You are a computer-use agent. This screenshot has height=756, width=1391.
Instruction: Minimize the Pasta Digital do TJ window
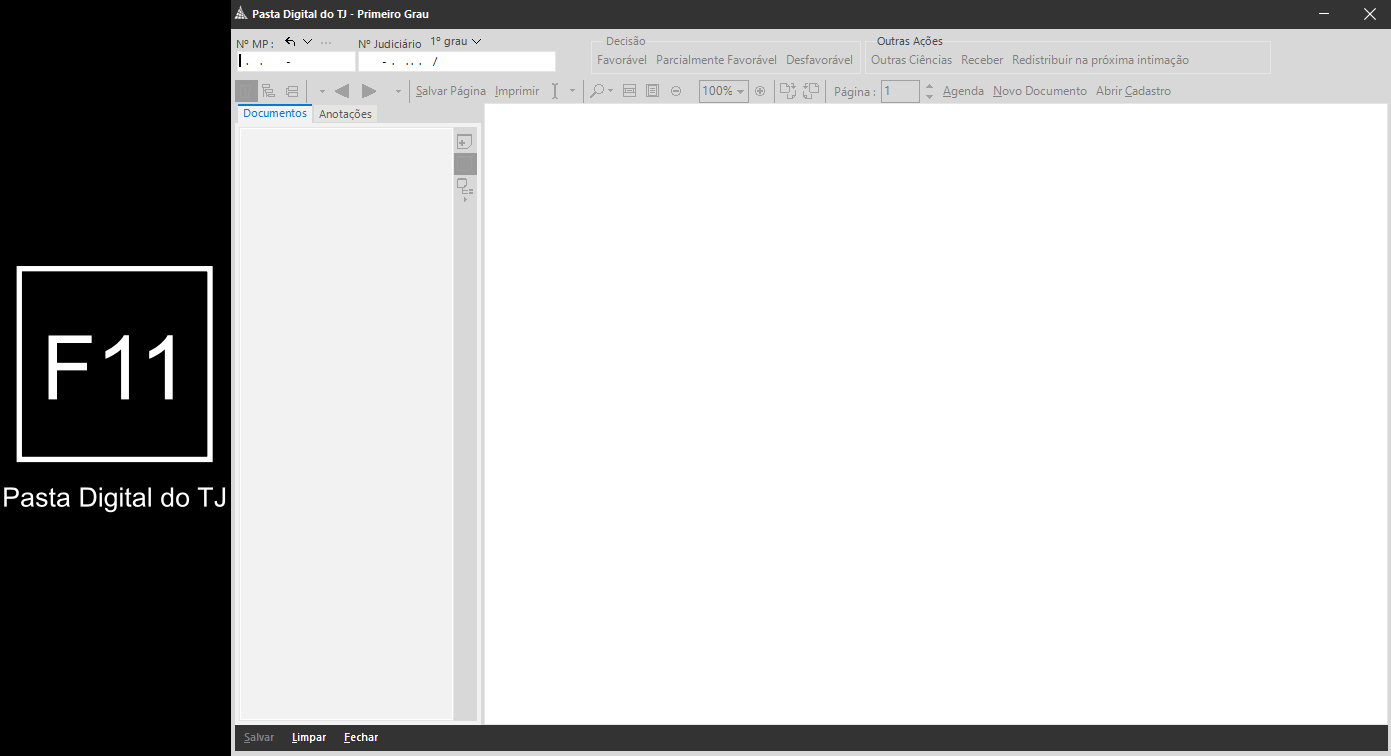1324,14
